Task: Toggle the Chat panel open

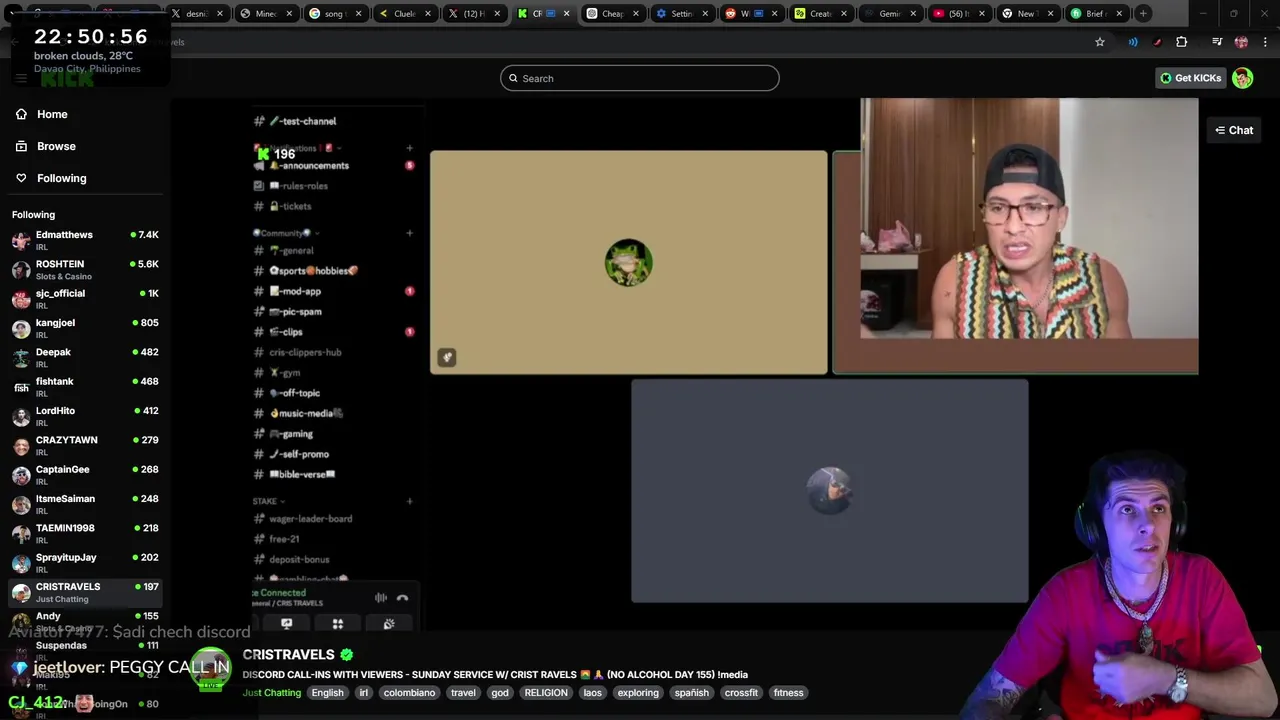Action: pyautogui.click(x=1234, y=130)
